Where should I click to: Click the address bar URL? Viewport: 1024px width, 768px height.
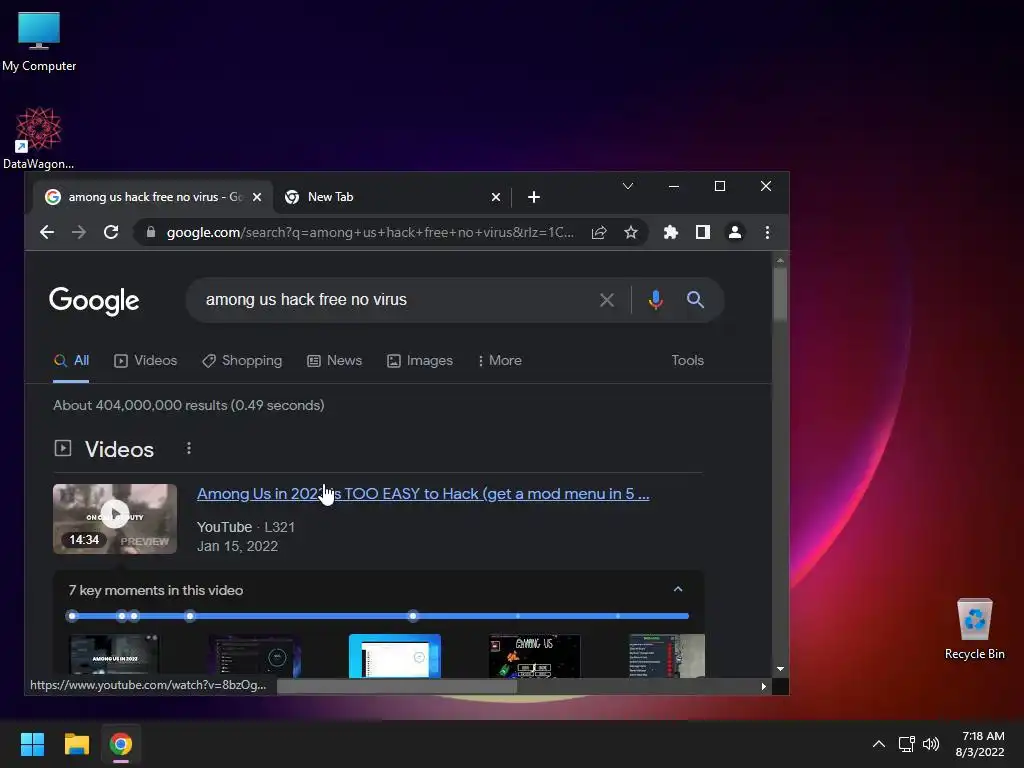(370, 232)
